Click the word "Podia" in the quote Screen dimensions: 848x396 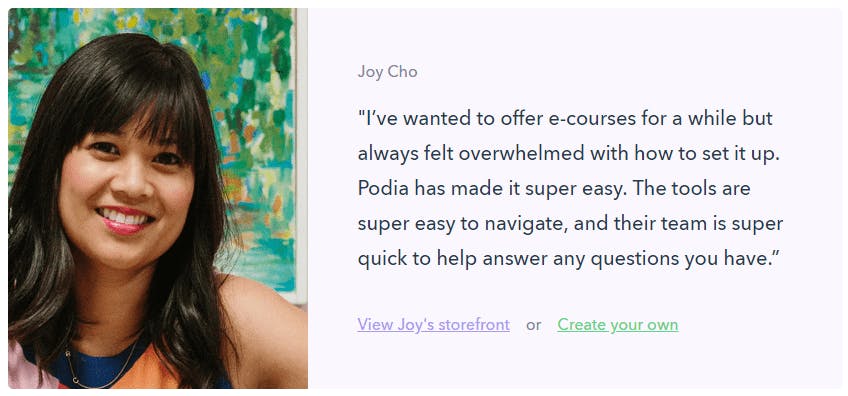click(x=383, y=189)
